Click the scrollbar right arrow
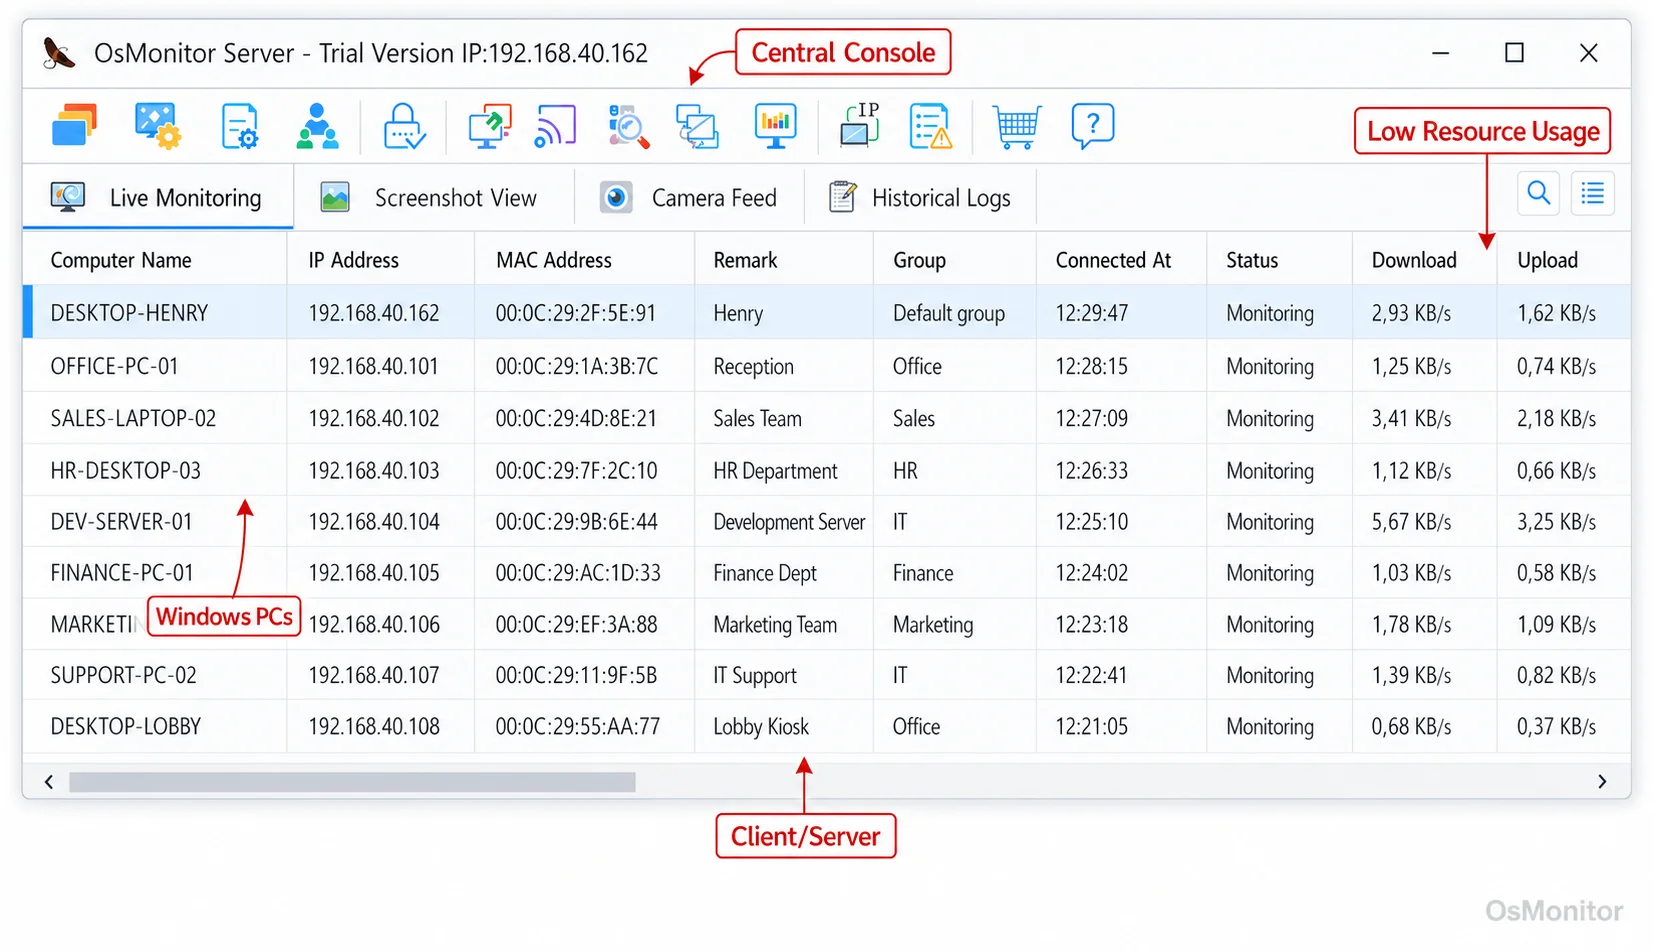This screenshot has height=951, width=1654. 1602,782
